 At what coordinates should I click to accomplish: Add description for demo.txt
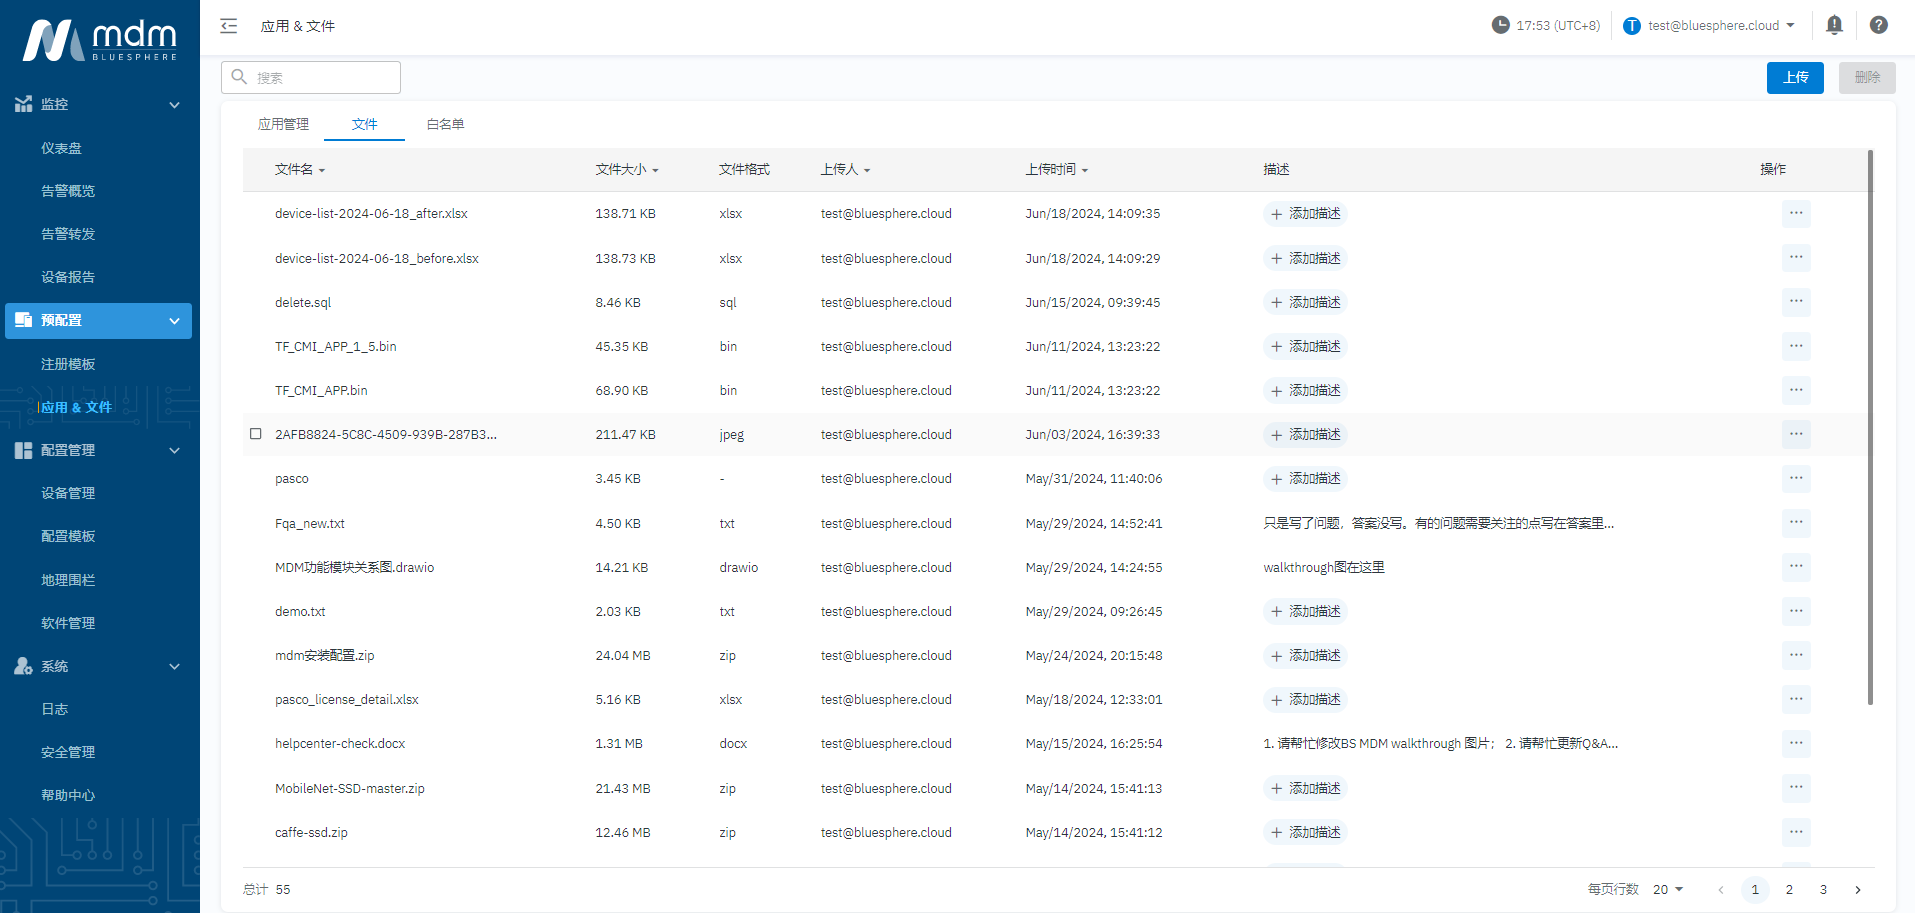pos(1305,611)
